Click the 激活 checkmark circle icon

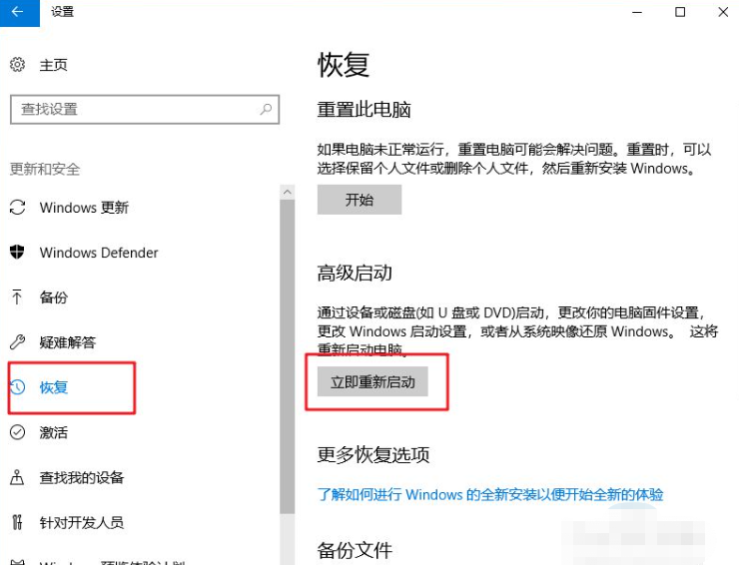point(17,432)
